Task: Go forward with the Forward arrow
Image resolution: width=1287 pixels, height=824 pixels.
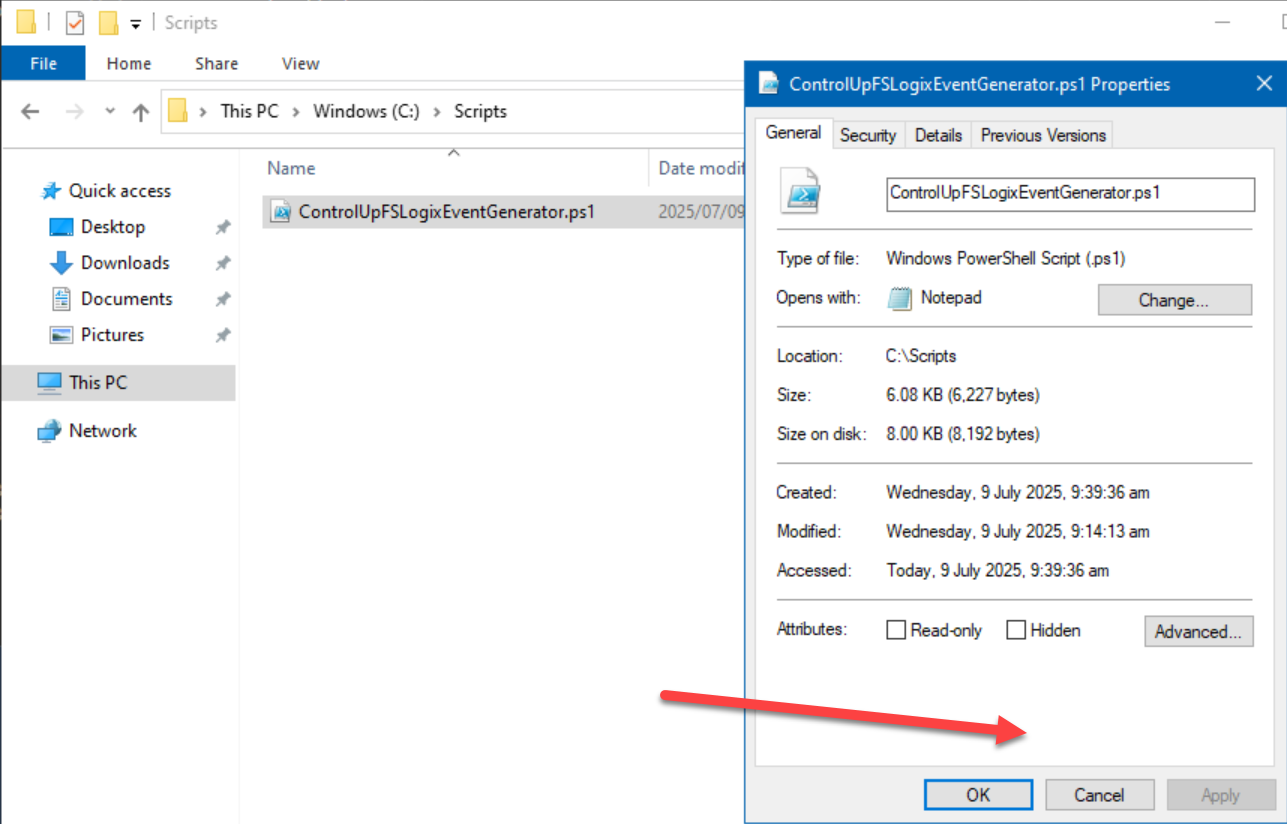Action: [74, 112]
